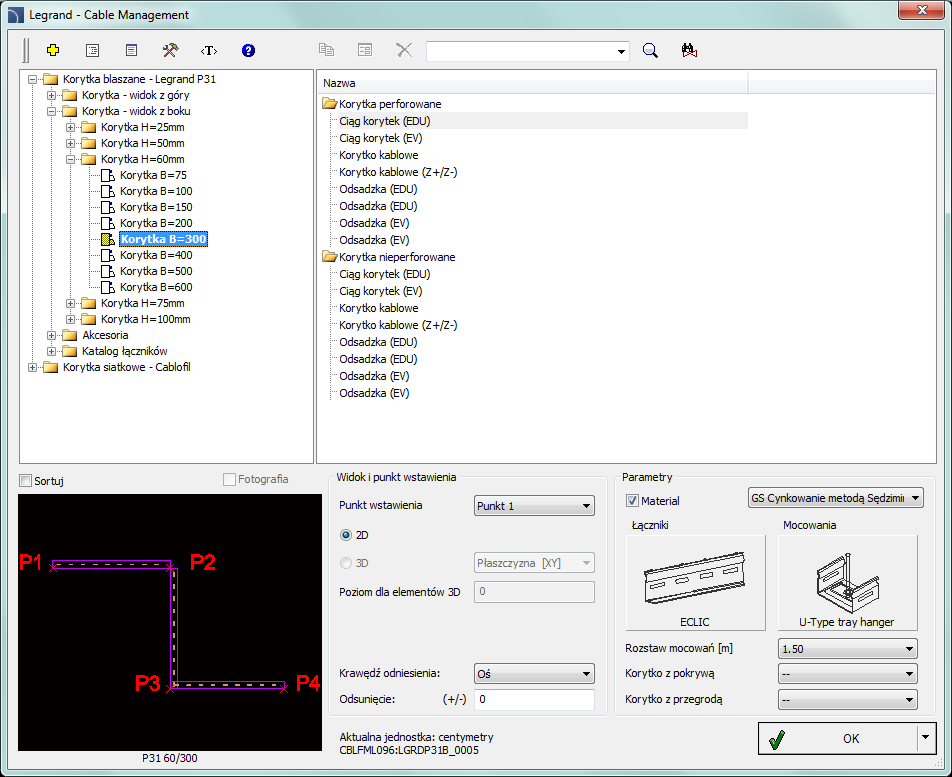Click the yellow plus add icon
Screen dimensions: 952x777
point(53,50)
